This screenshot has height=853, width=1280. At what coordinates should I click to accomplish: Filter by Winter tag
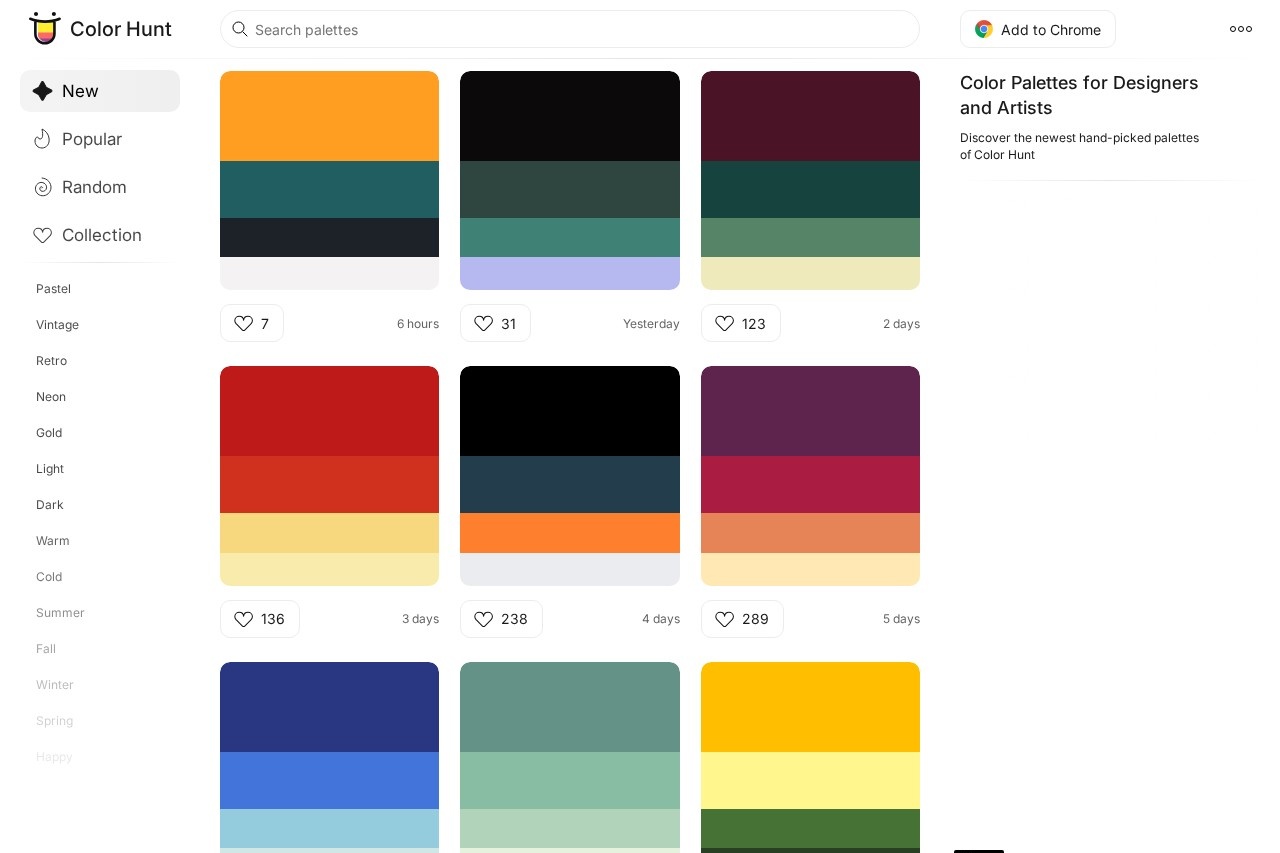click(x=55, y=685)
